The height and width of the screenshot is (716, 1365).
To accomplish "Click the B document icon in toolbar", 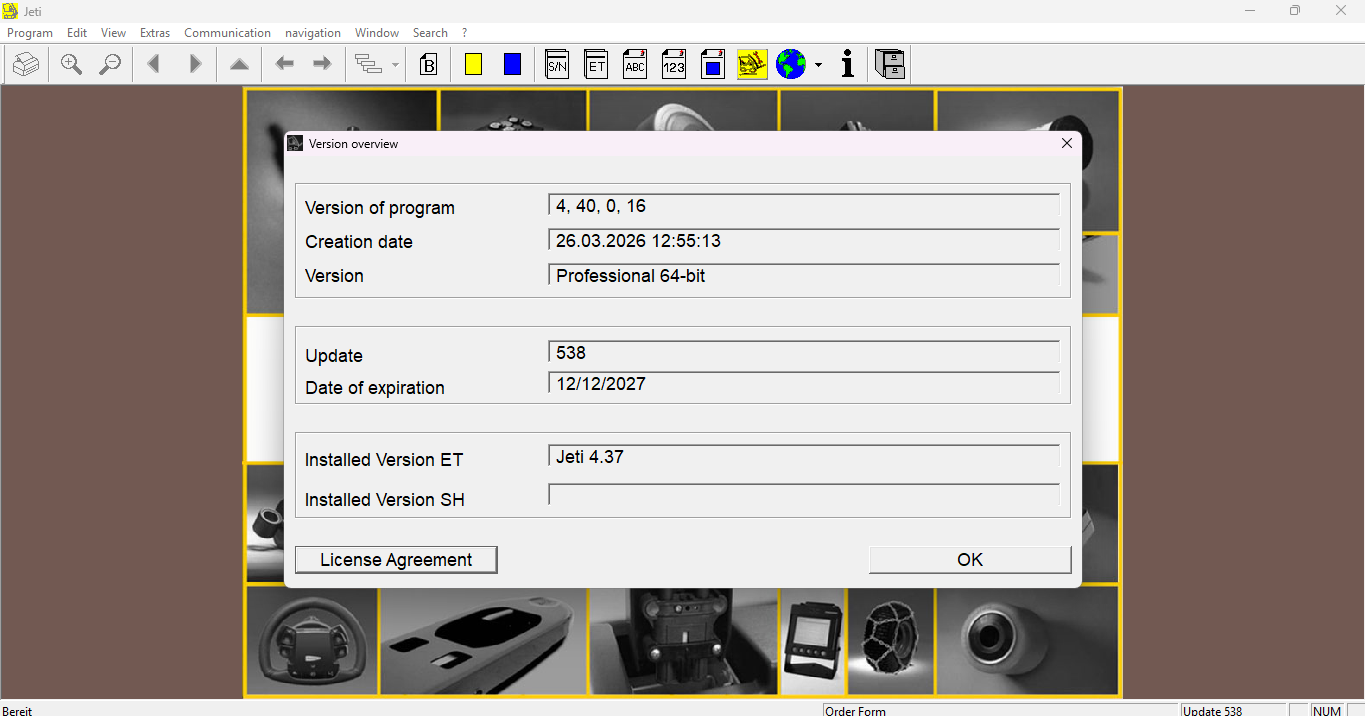I will pyautogui.click(x=429, y=65).
